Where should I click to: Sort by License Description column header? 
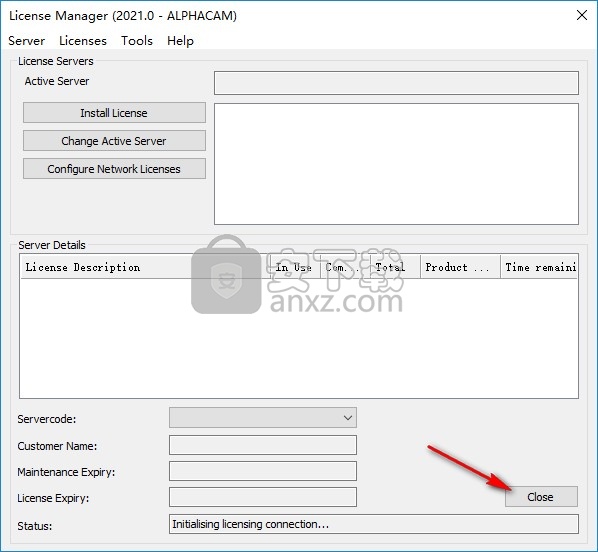(x=145, y=267)
